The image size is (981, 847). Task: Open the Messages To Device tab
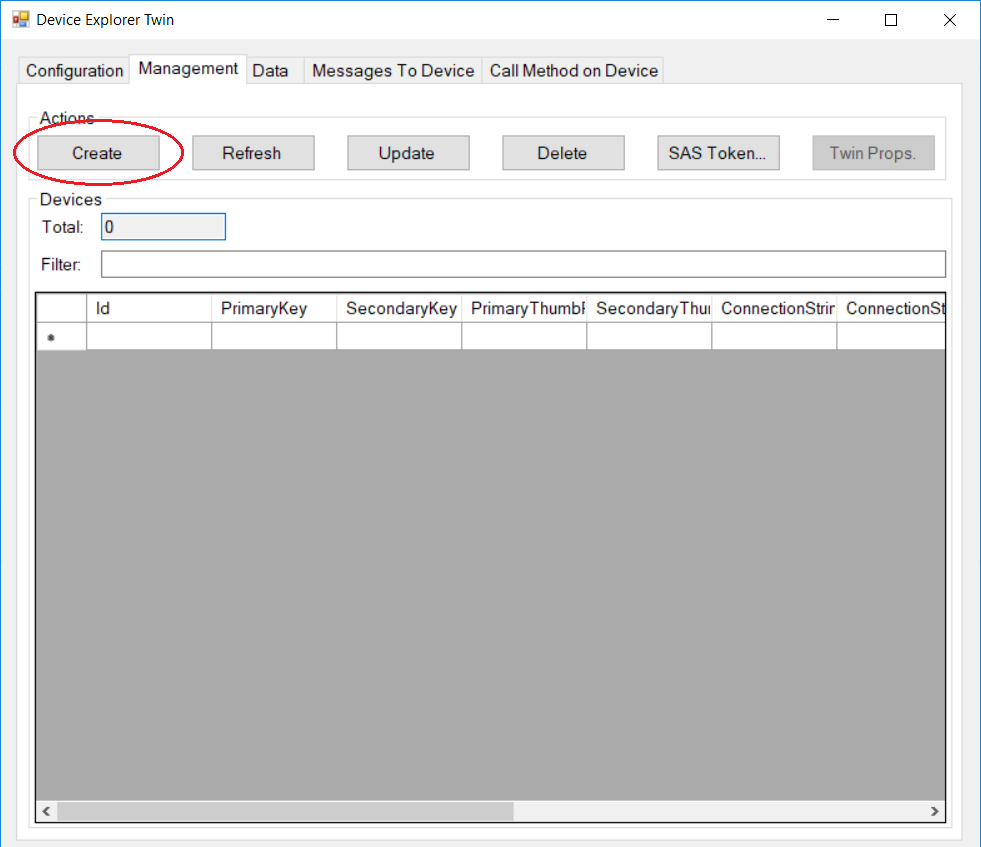click(x=393, y=71)
